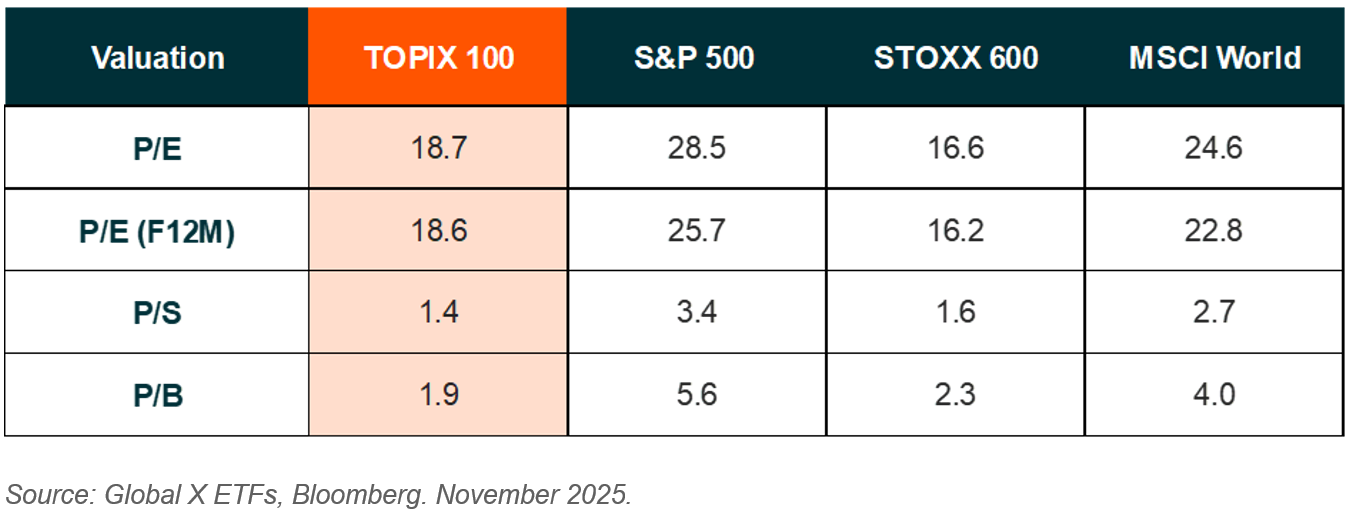The height and width of the screenshot is (514, 1350).
Task: Click the Global X ETFs source note
Action: pyautogui.click(x=319, y=494)
